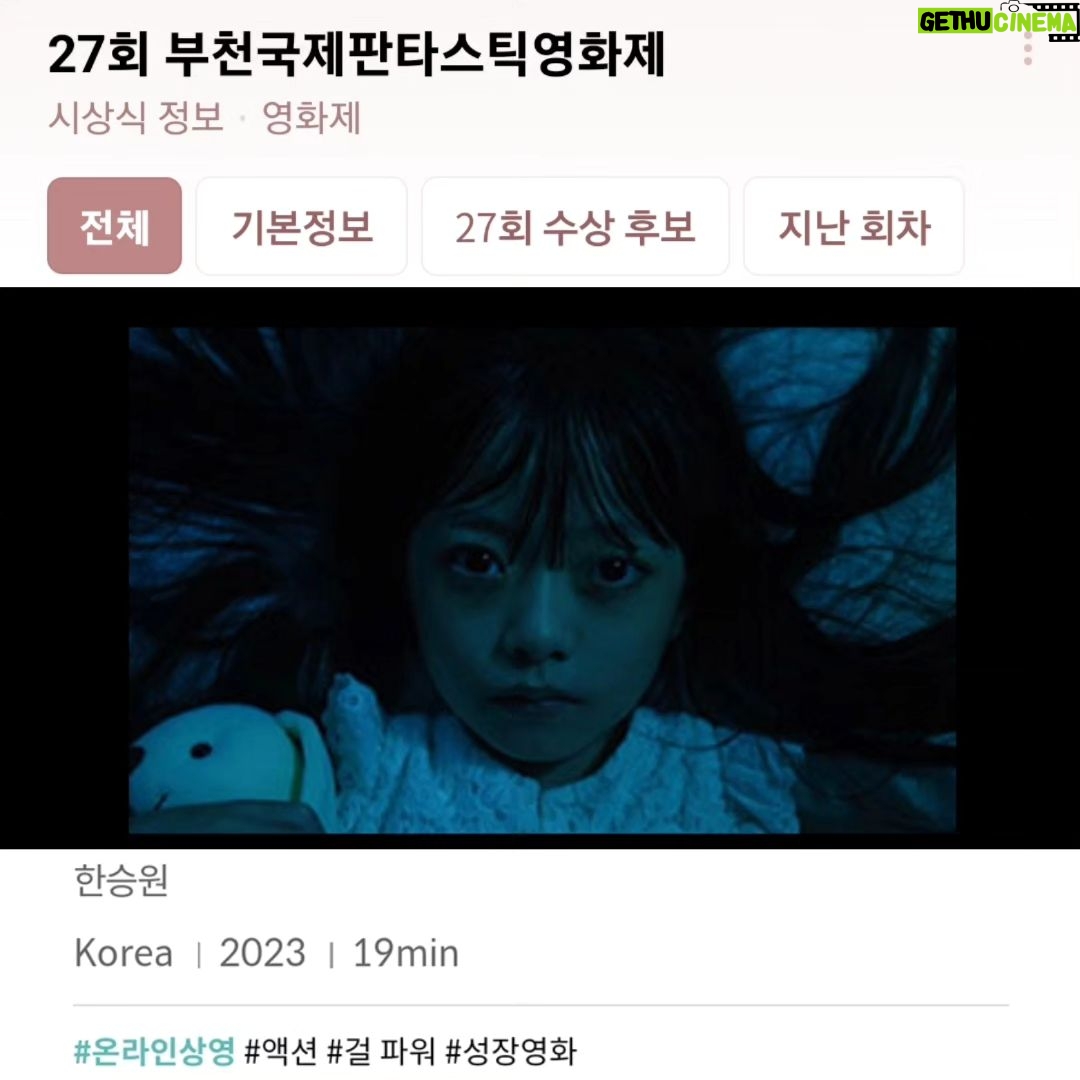Image resolution: width=1080 pixels, height=1080 pixels.
Task: Select the 전체 tab
Action: point(114,226)
